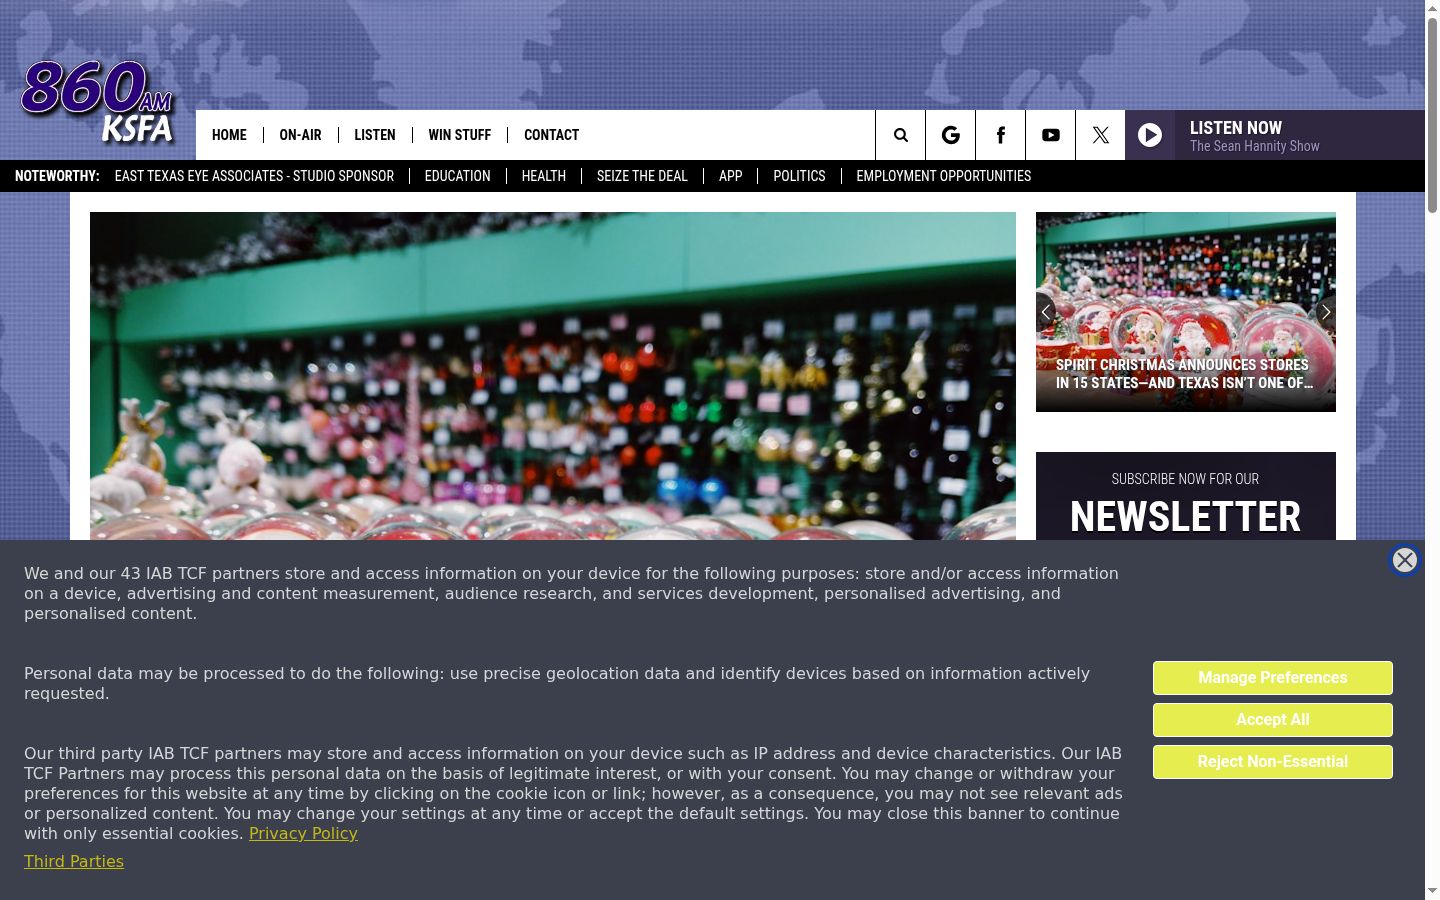Show next story in sidebar carousel

1326,312
